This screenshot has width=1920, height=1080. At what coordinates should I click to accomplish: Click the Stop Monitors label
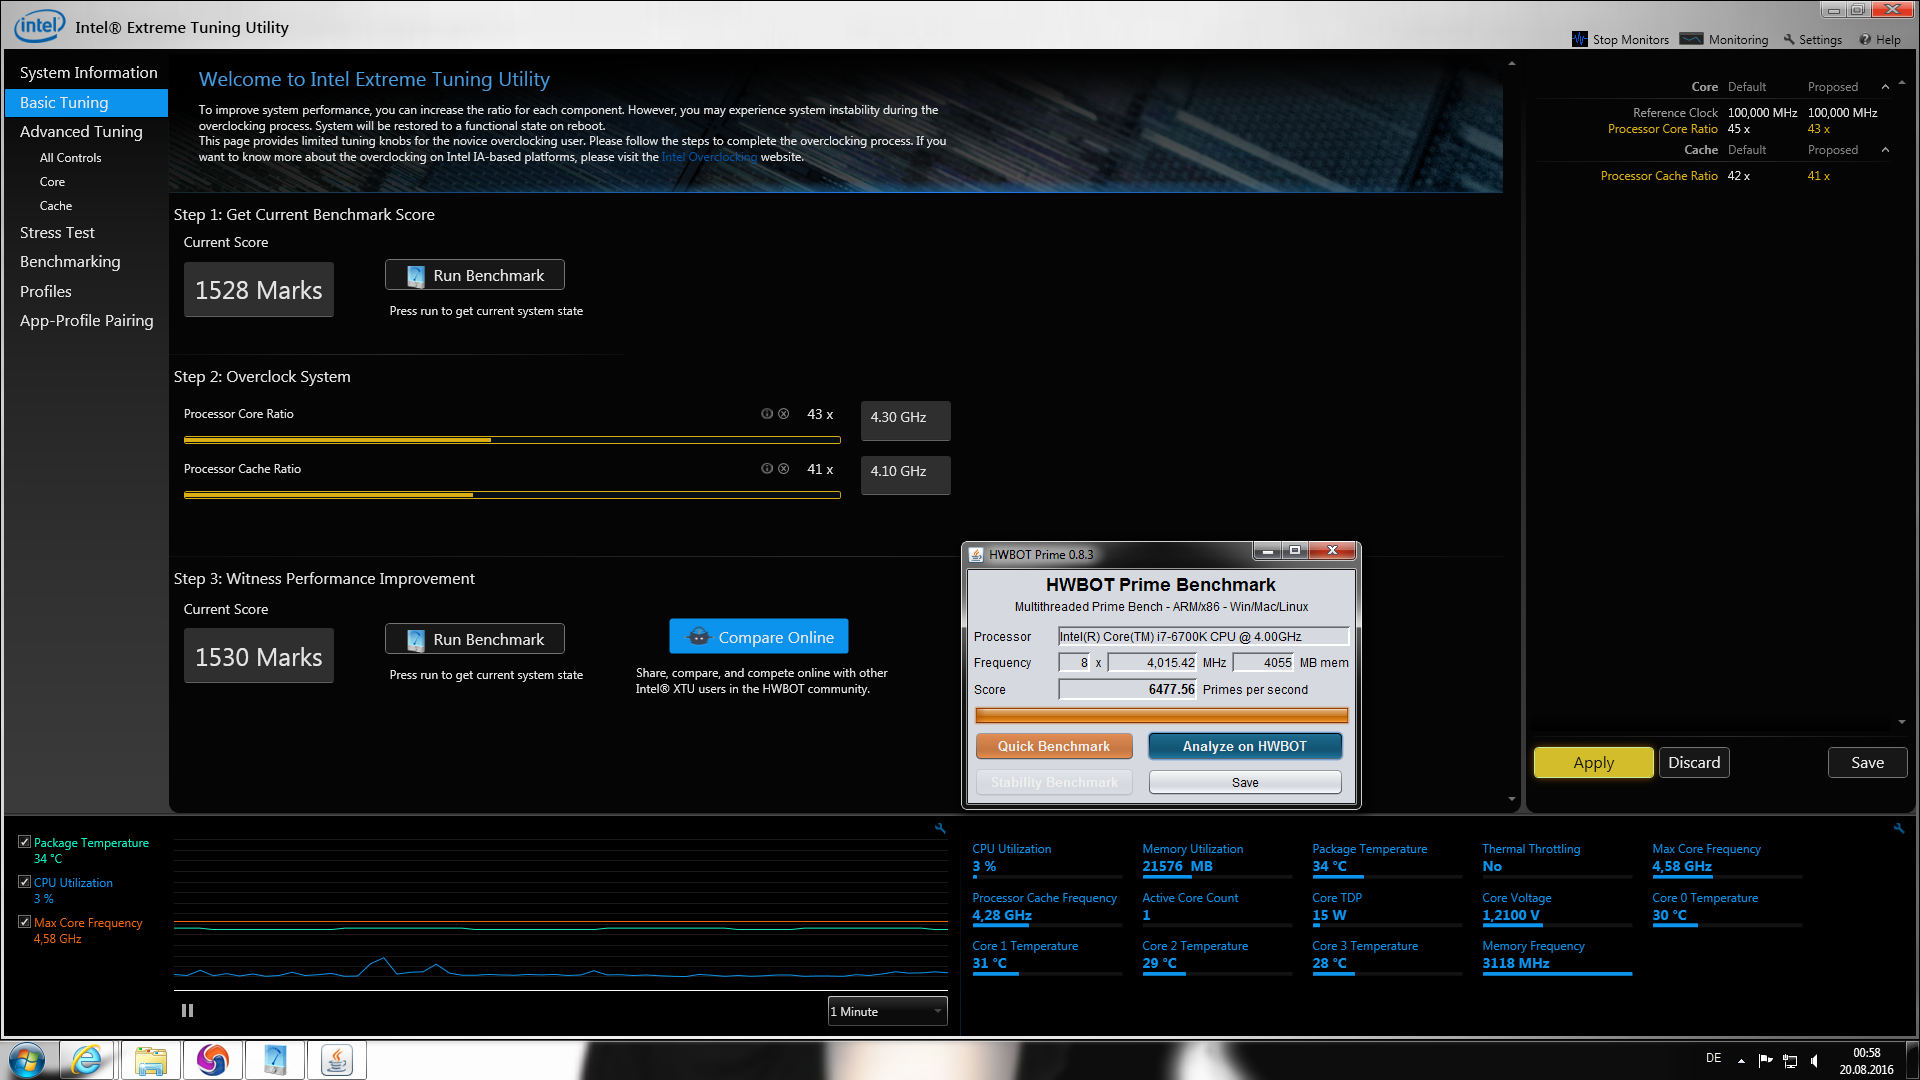[x=1631, y=40]
